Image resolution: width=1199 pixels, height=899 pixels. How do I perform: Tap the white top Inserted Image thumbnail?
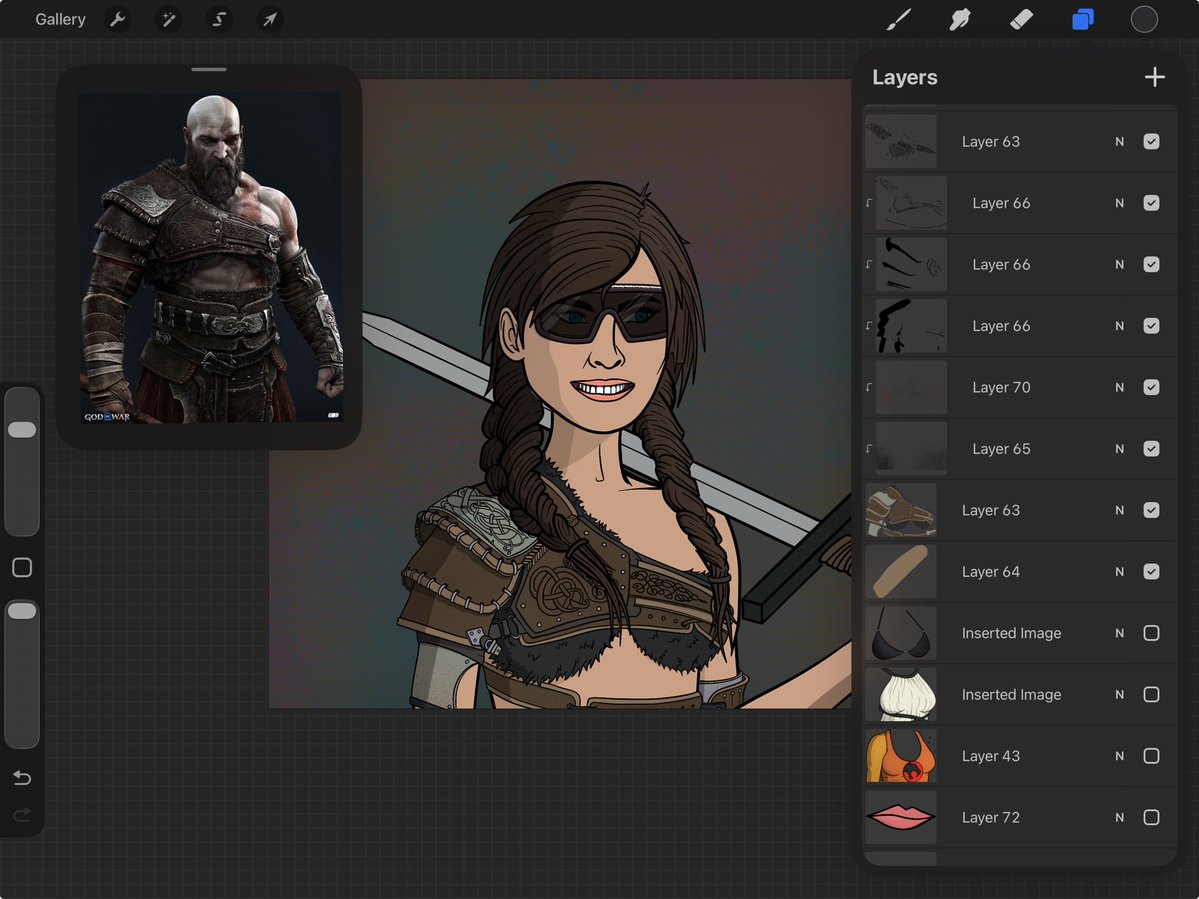(x=901, y=695)
